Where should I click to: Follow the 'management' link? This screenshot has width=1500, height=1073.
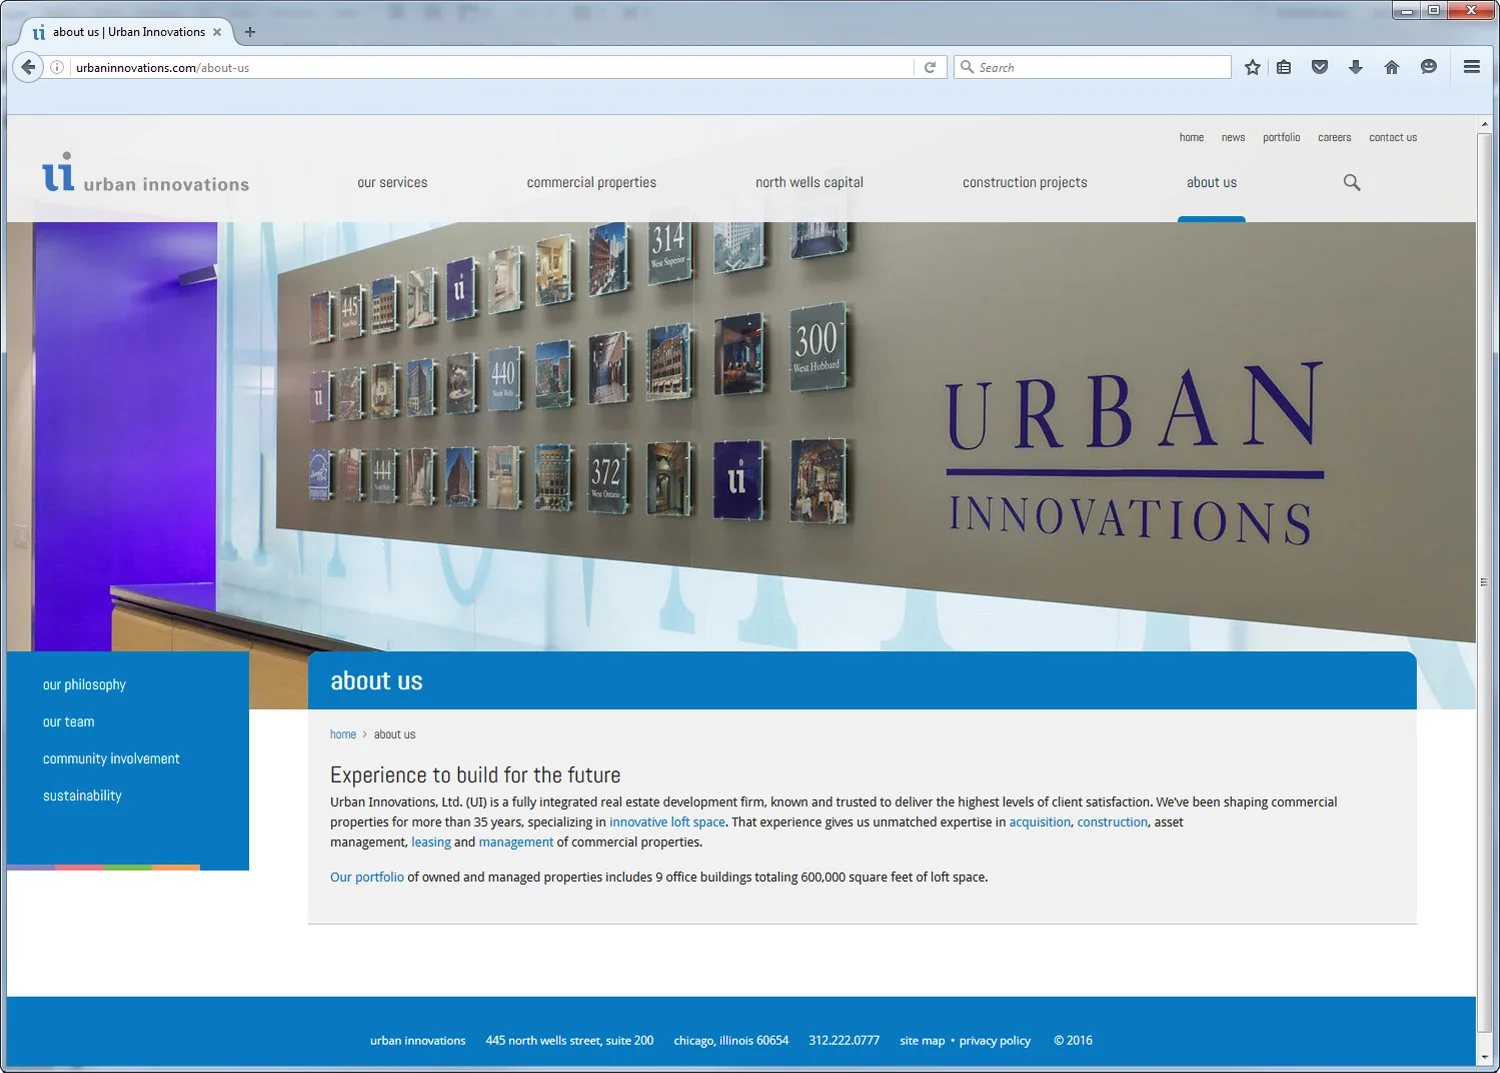tap(516, 842)
